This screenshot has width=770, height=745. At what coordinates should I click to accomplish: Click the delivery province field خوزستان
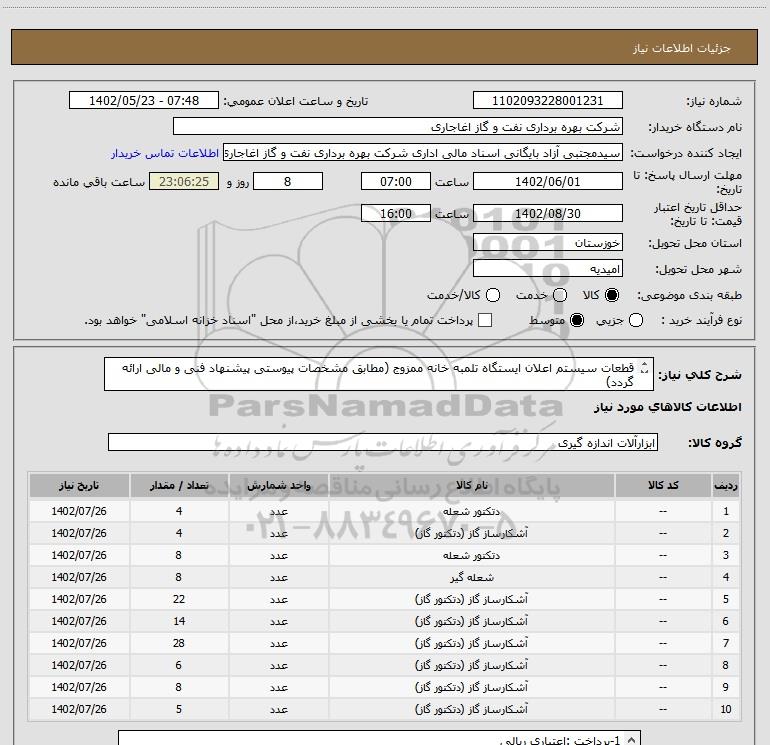tap(548, 242)
